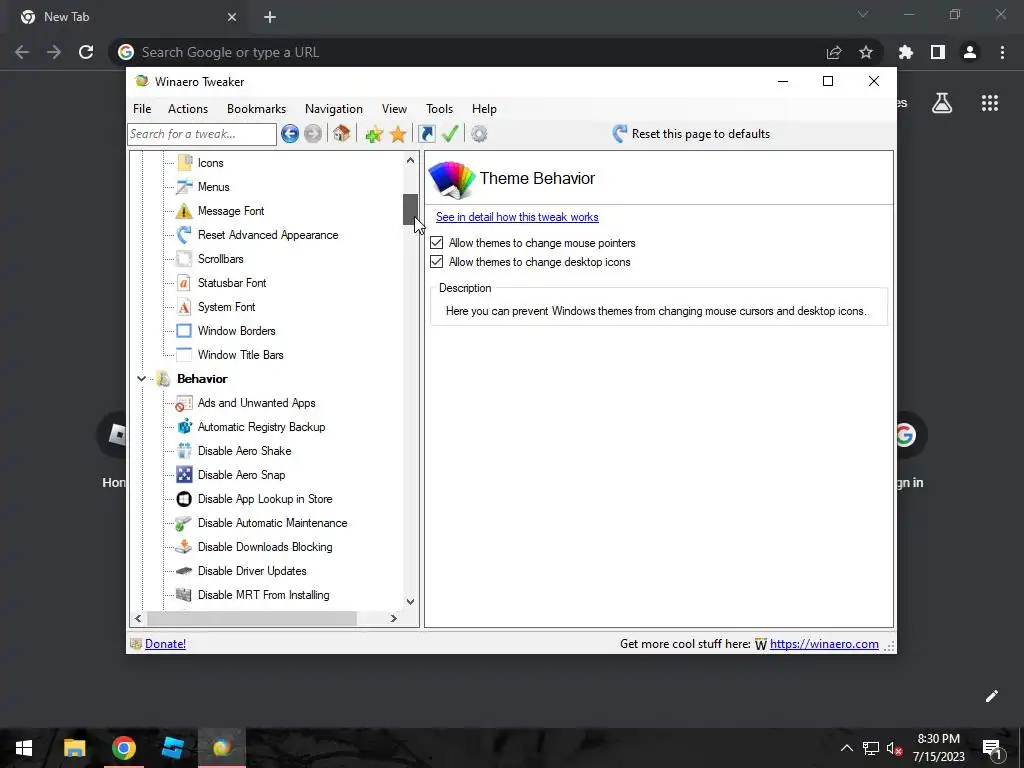Click the Statusbar Font icon
The image size is (1024, 768).
(x=185, y=283)
